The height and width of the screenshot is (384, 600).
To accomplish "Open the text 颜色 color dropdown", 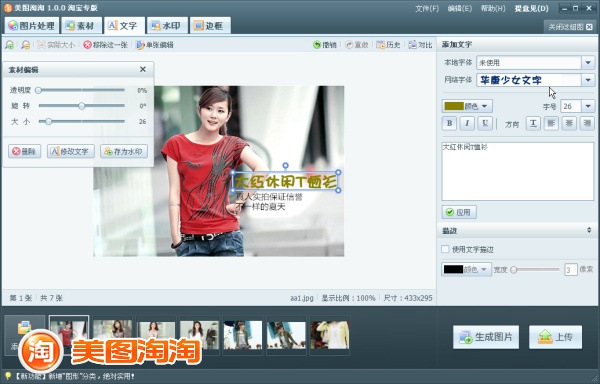I will [x=484, y=106].
